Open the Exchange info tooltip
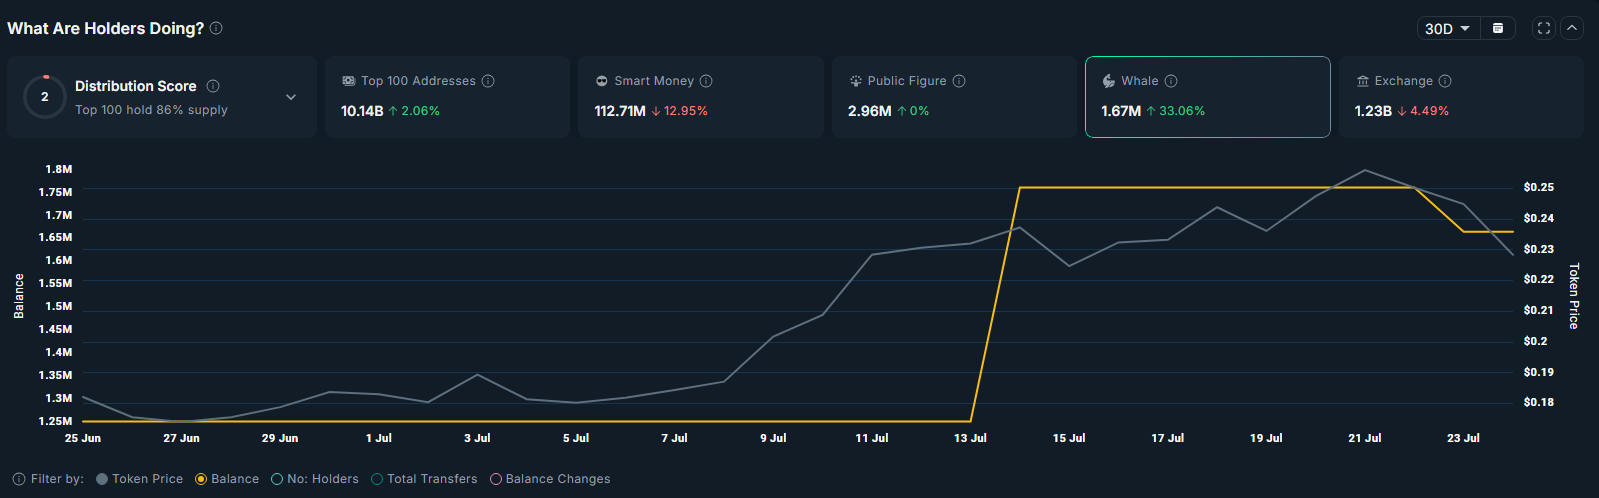1599x498 pixels. pyautogui.click(x=1445, y=81)
